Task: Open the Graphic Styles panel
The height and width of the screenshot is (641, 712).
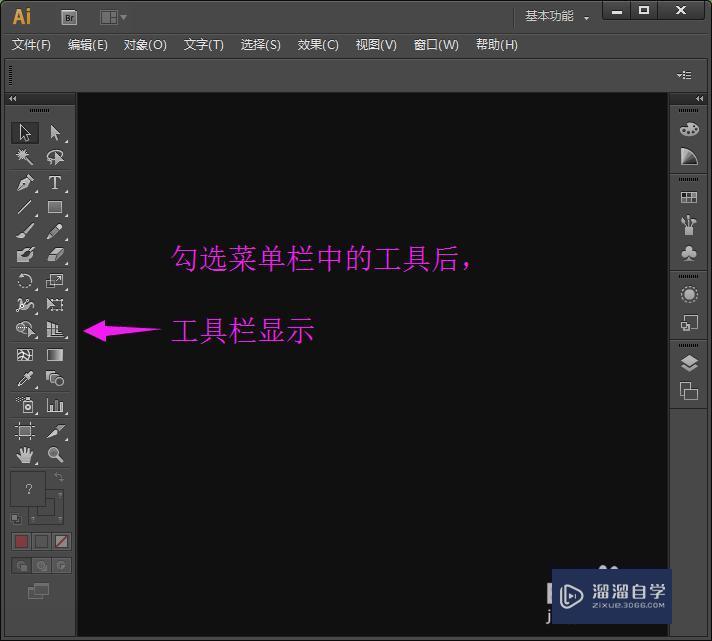Action: tap(689, 323)
